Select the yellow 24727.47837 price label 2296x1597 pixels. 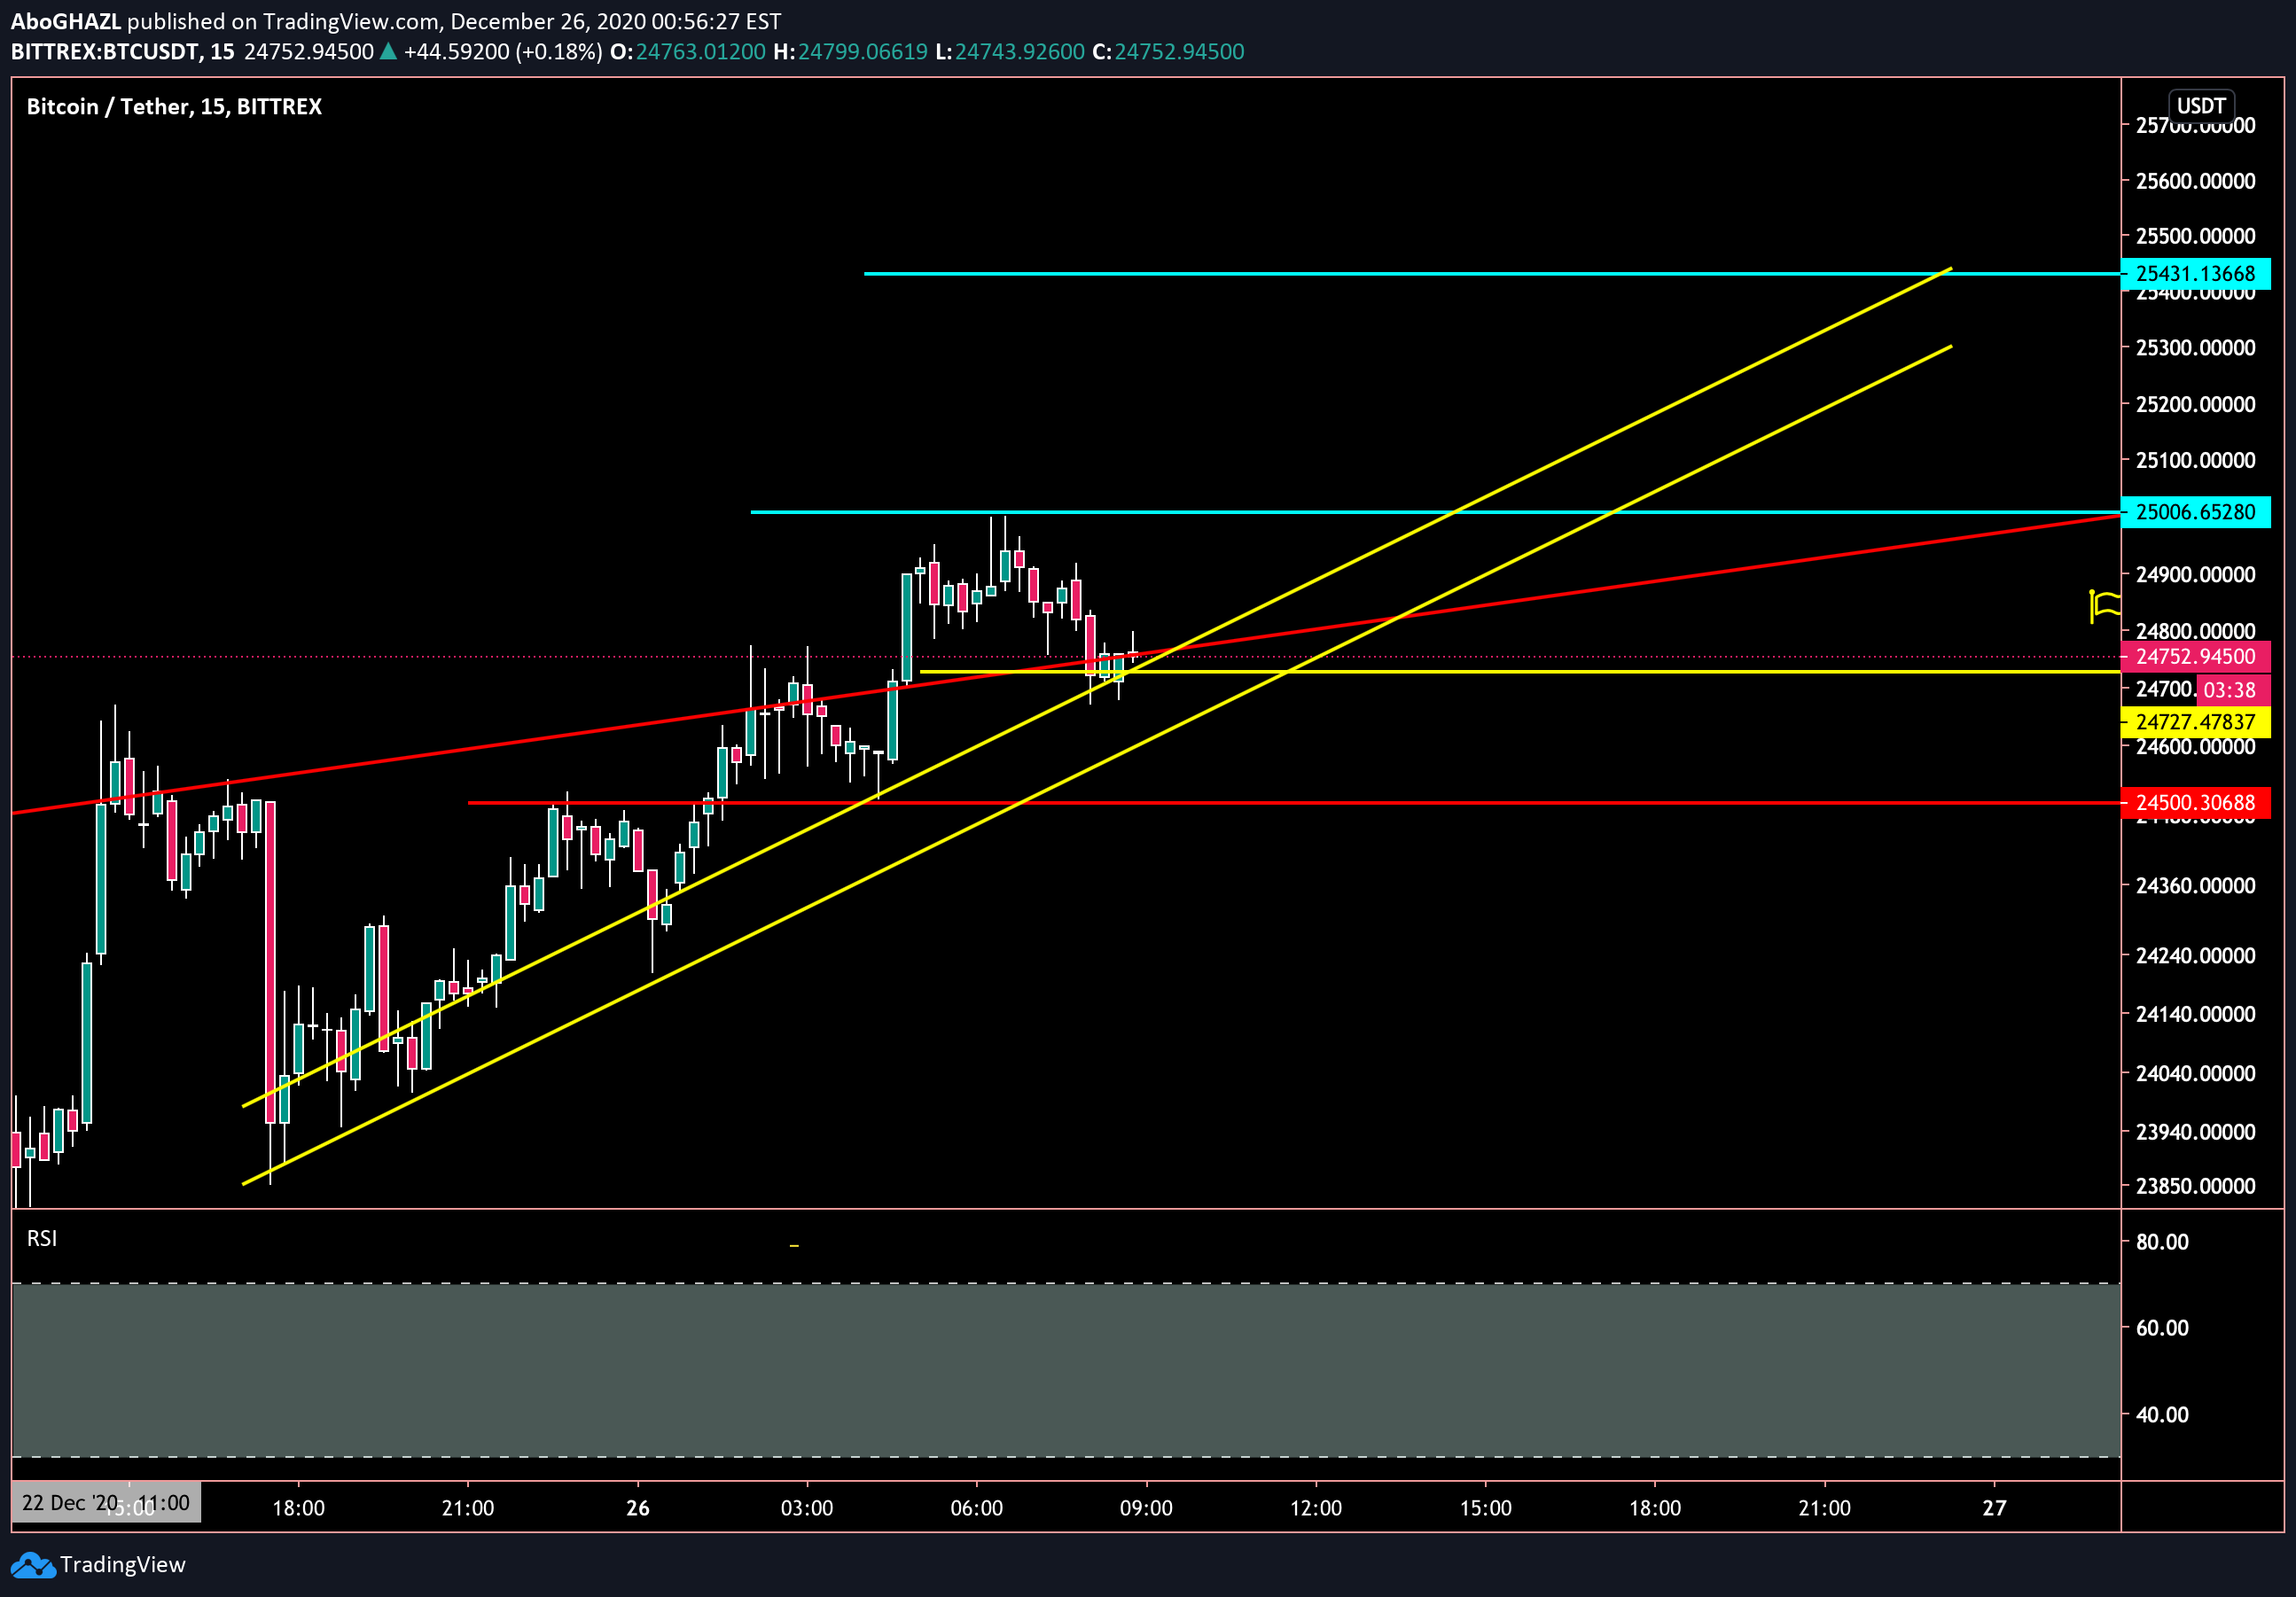2195,721
